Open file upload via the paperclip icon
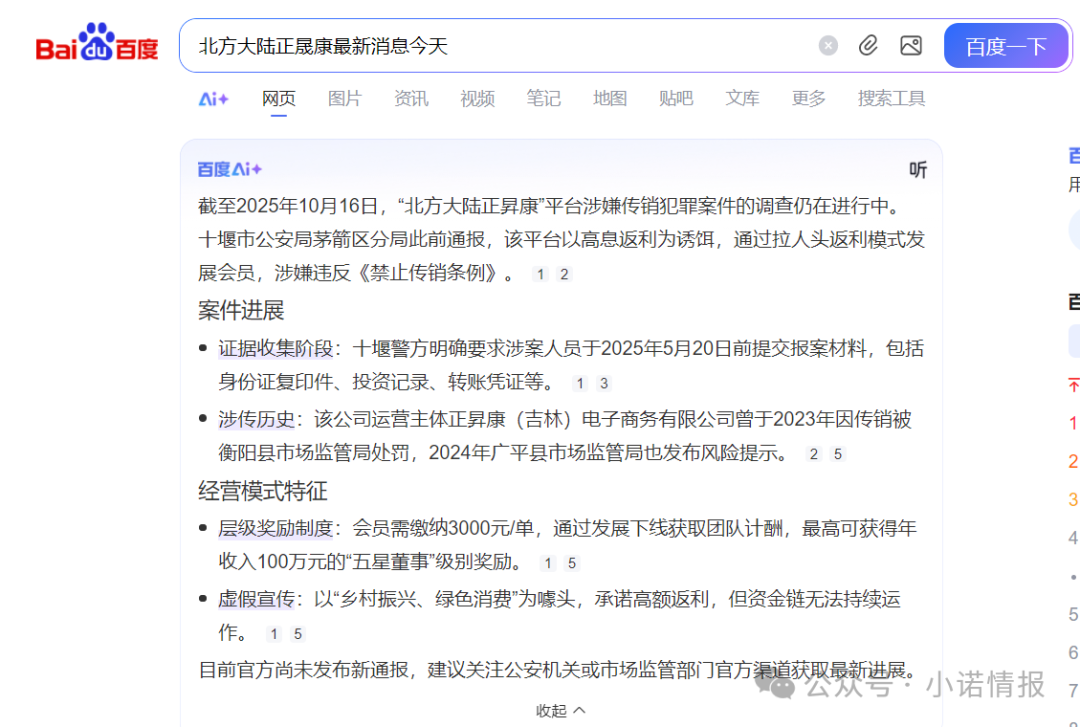1080x727 pixels. (x=867, y=45)
